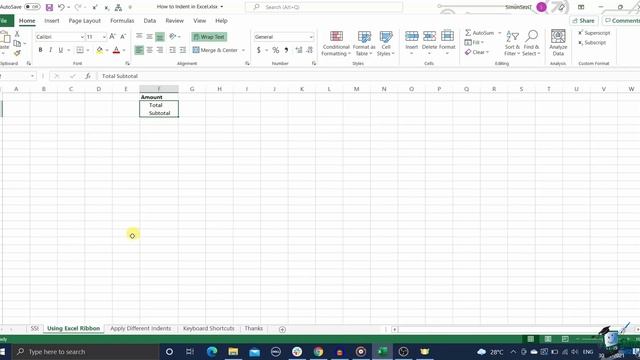Click Subscript custom format button
Viewport: 640px width, 360px height.
[592, 42]
